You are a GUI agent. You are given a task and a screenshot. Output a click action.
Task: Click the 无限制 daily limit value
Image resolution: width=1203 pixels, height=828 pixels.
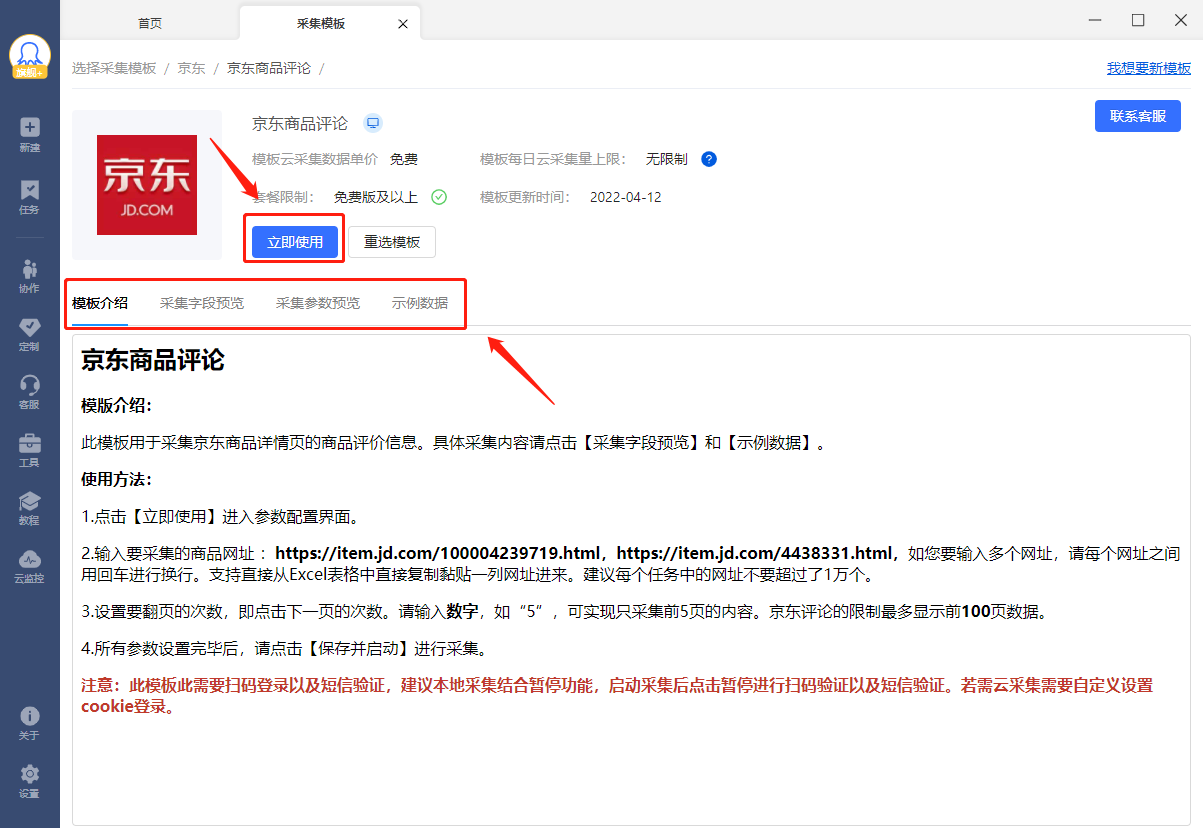click(667, 159)
